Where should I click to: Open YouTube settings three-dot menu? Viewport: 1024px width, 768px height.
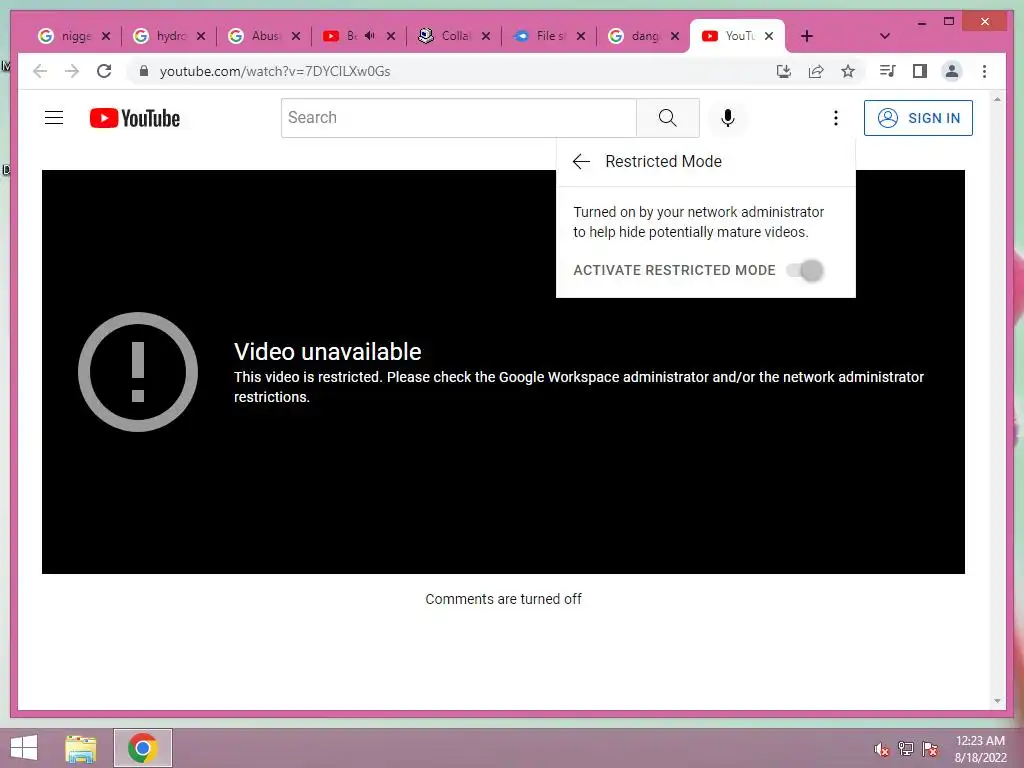[835, 118]
